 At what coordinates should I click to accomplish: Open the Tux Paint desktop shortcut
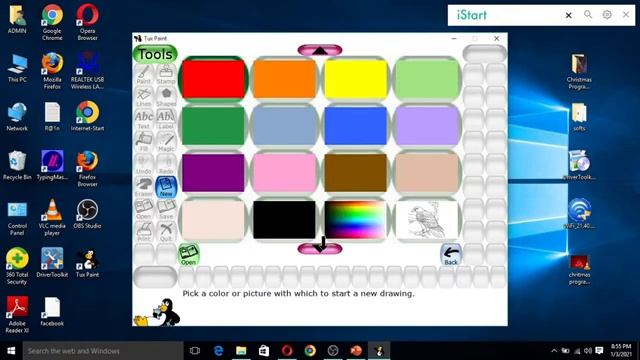click(x=87, y=263)
